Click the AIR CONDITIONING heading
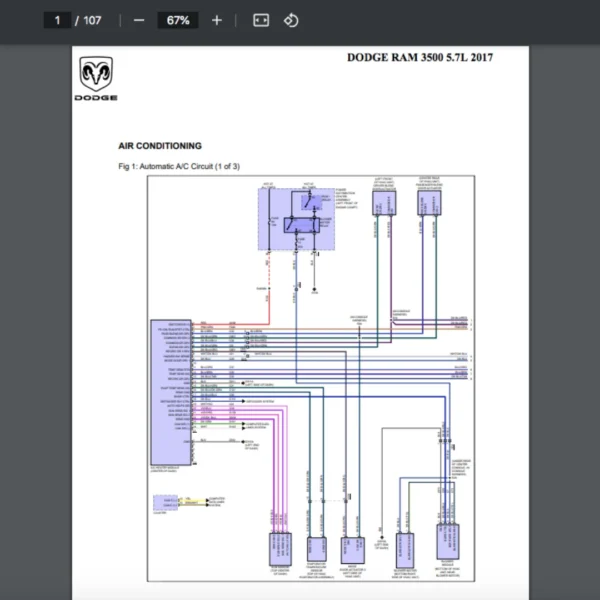This screenshot has width=600, height=600. click(160, 146)
